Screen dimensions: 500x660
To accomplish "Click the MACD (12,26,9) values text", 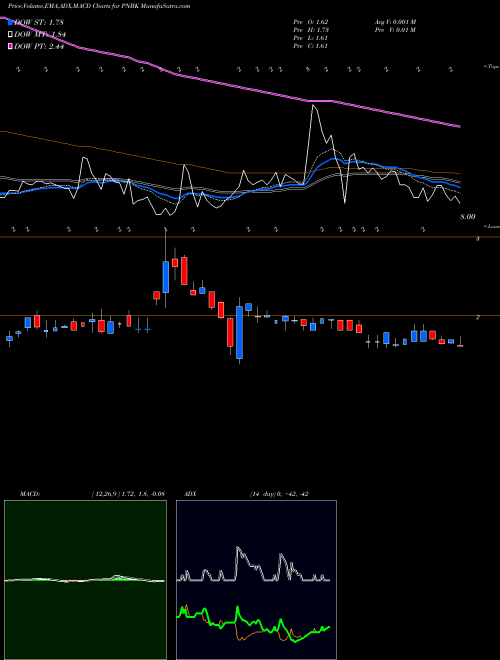I will tap(128, 494).
